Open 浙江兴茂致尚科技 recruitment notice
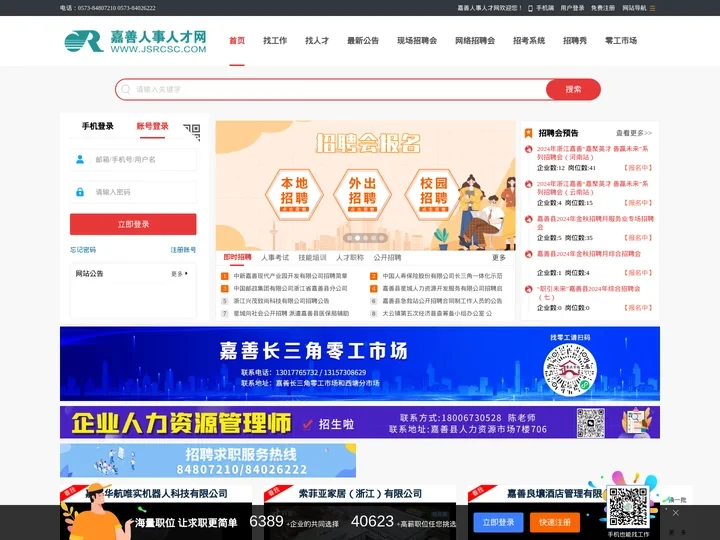Image resolution: width=720 pixels, height=540 pixels. tap(281, 301)
